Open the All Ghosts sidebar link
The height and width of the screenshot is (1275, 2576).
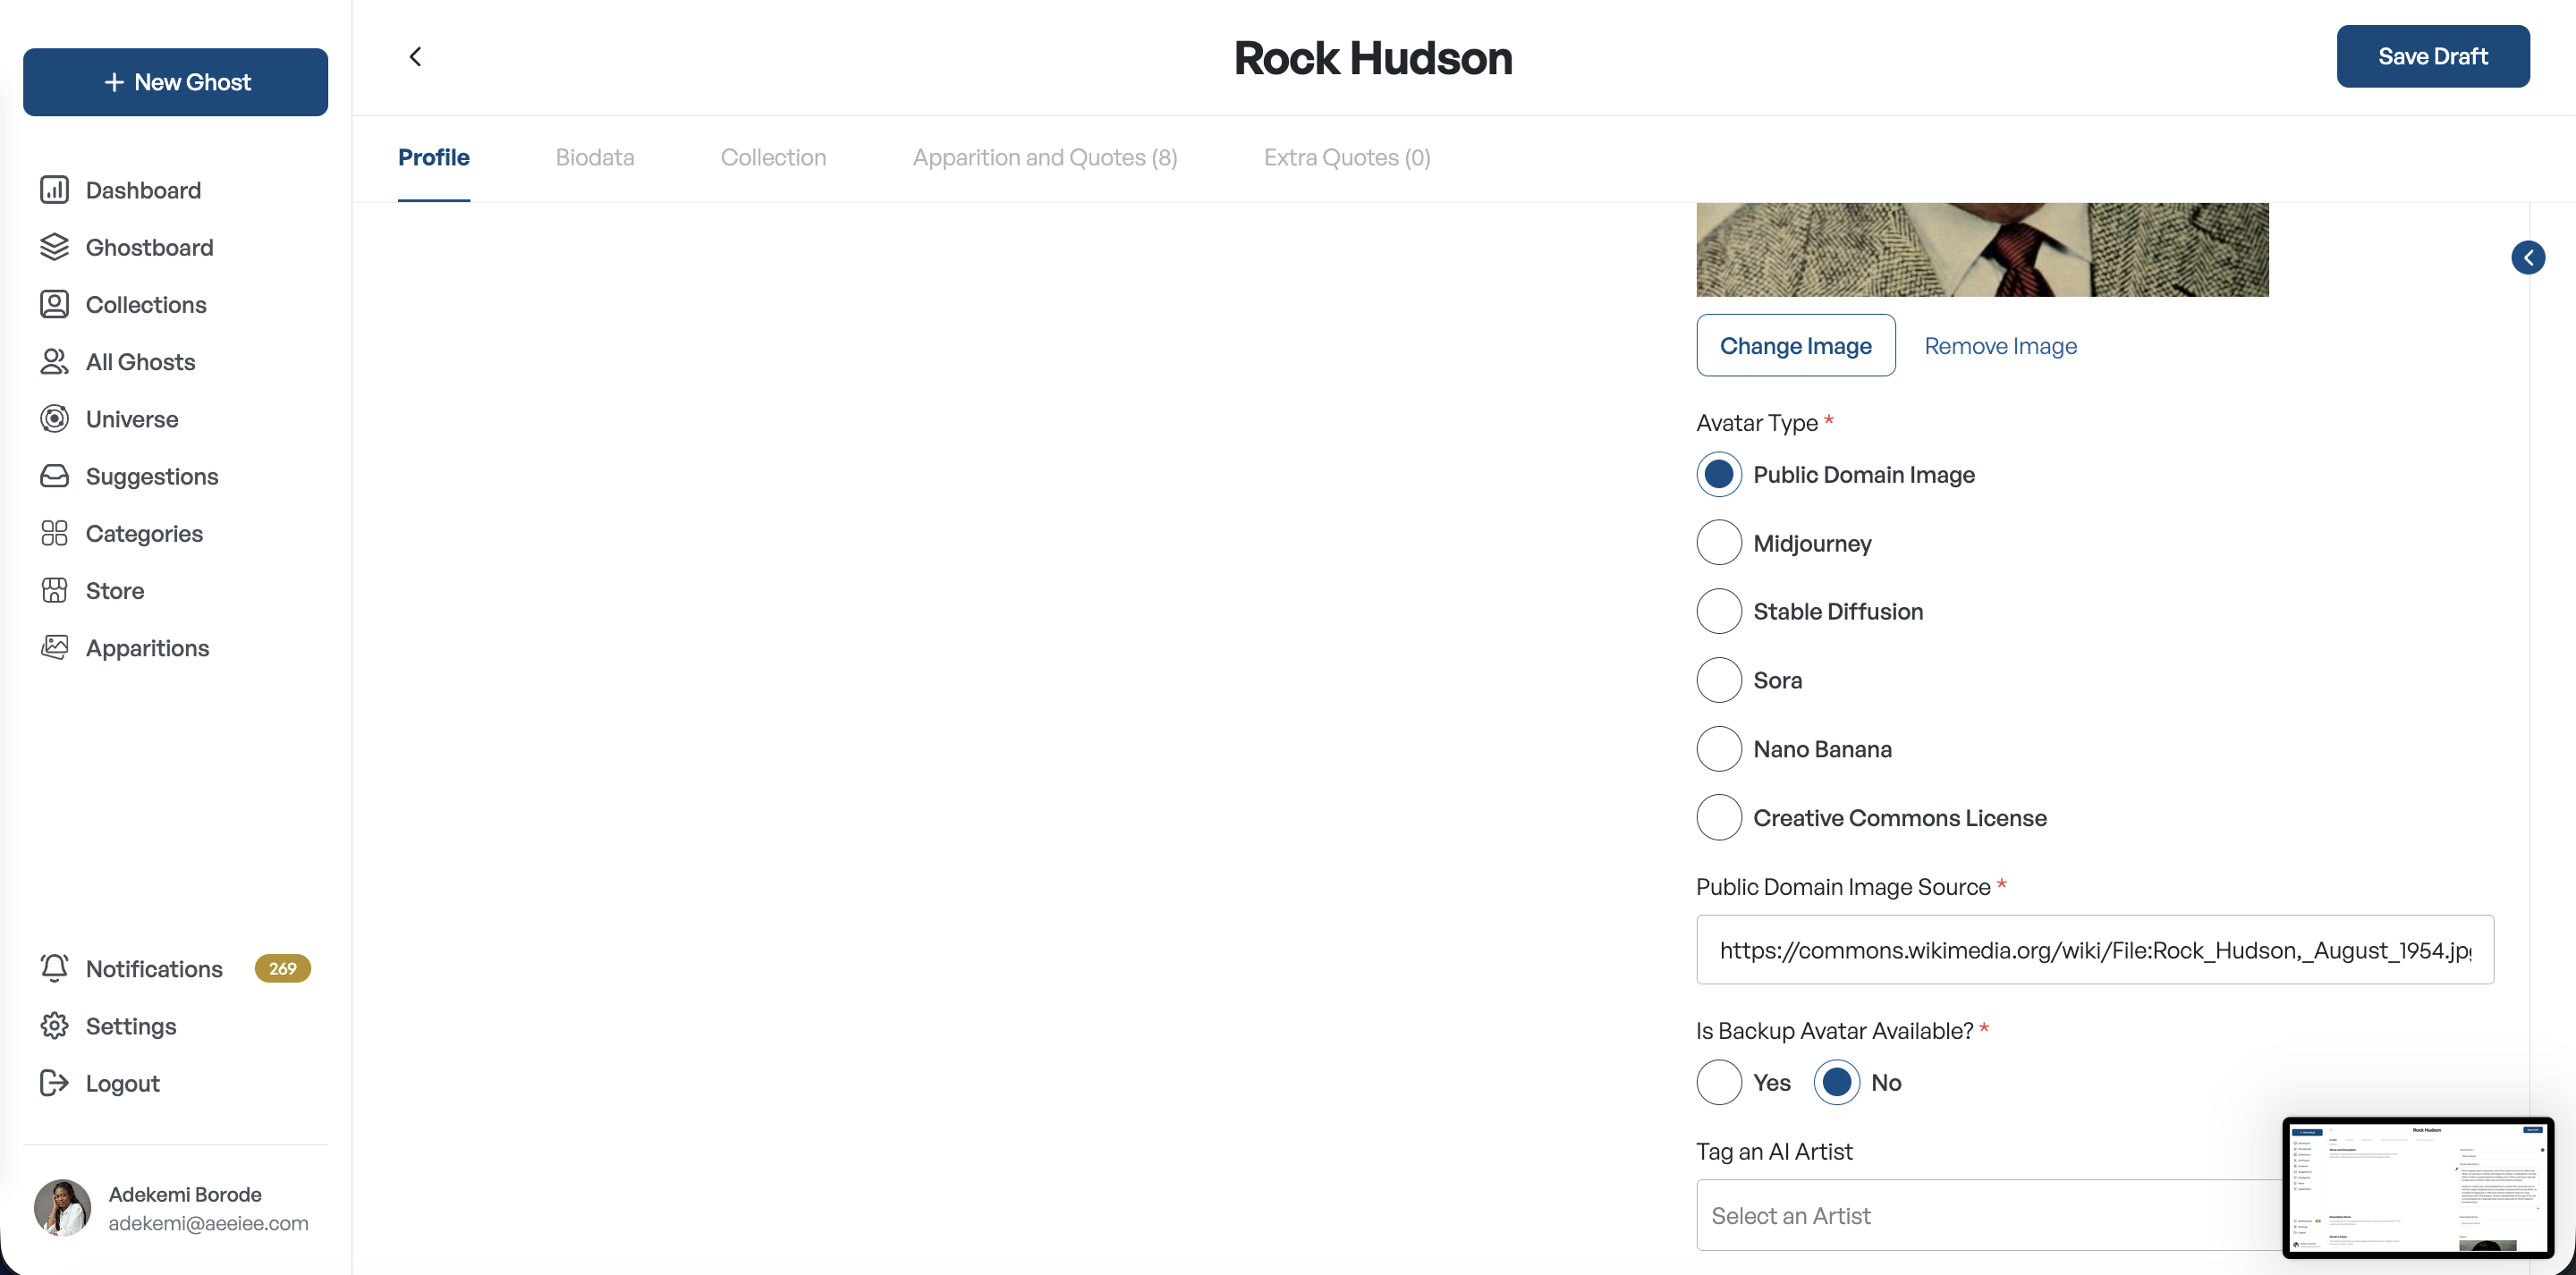tap(140, 361)
